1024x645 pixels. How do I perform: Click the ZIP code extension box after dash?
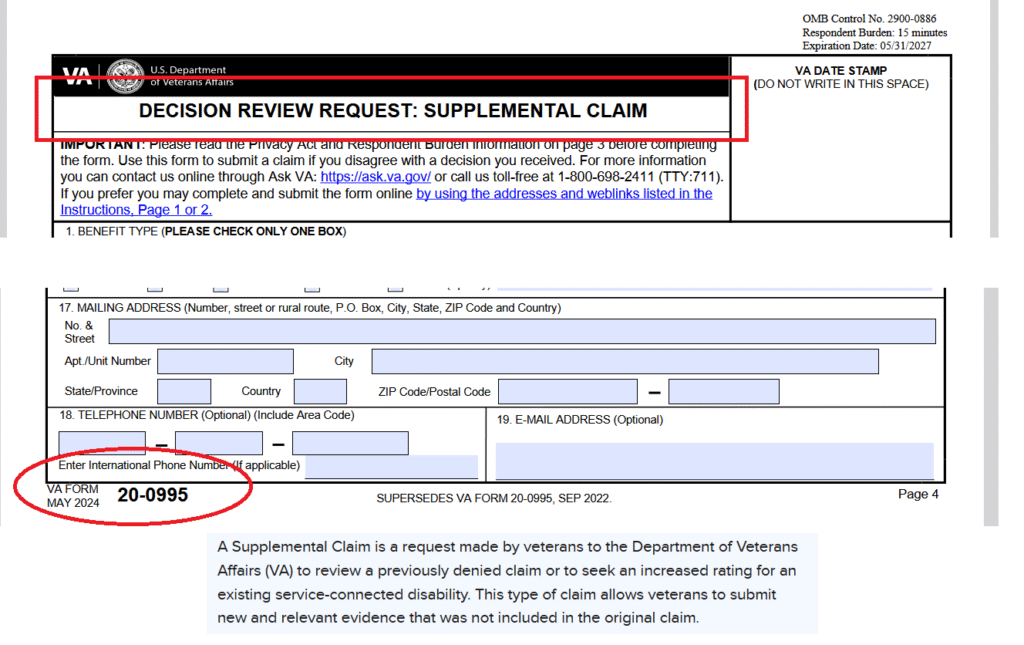pyautogui.click(x=723, y=391)
